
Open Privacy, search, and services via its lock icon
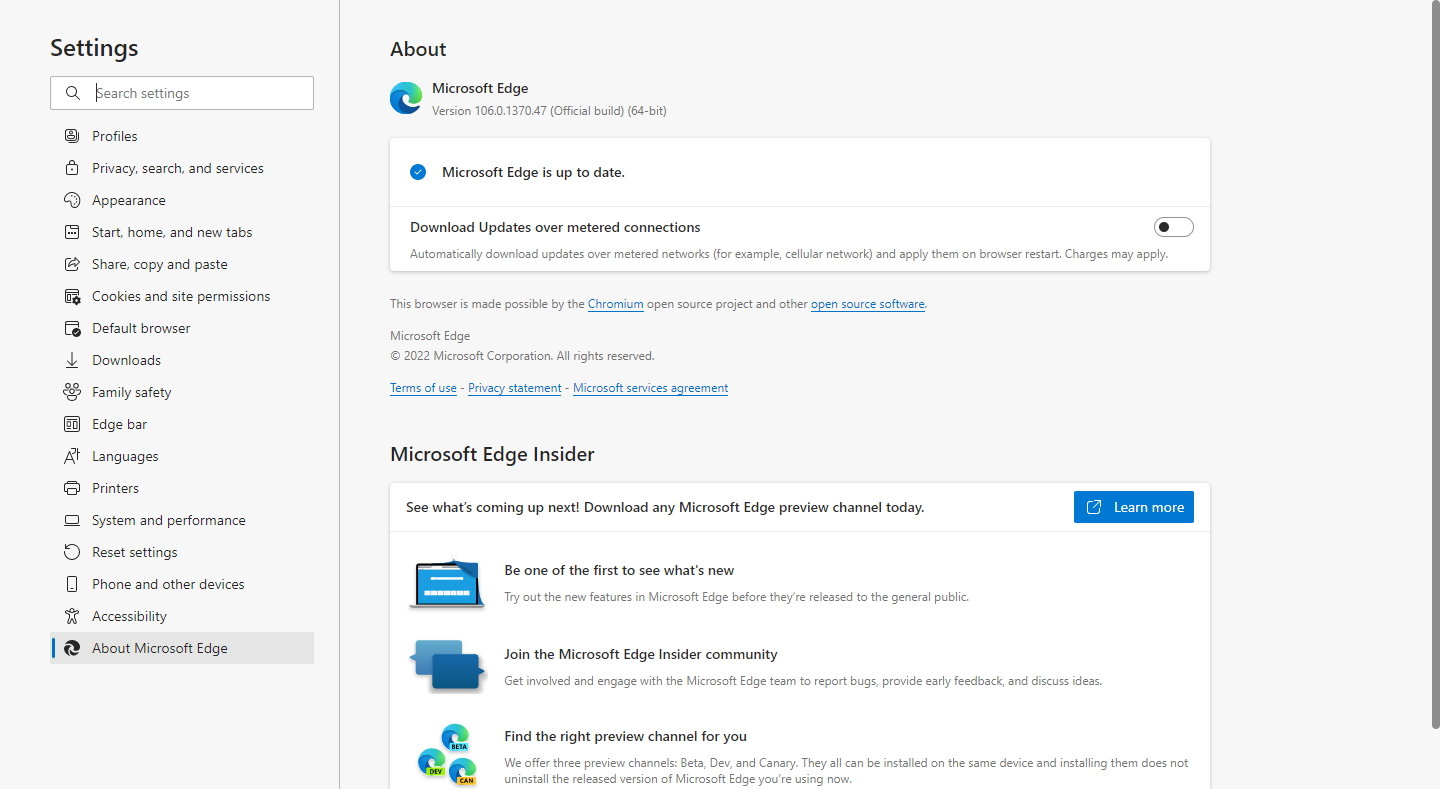pos(71,167)
